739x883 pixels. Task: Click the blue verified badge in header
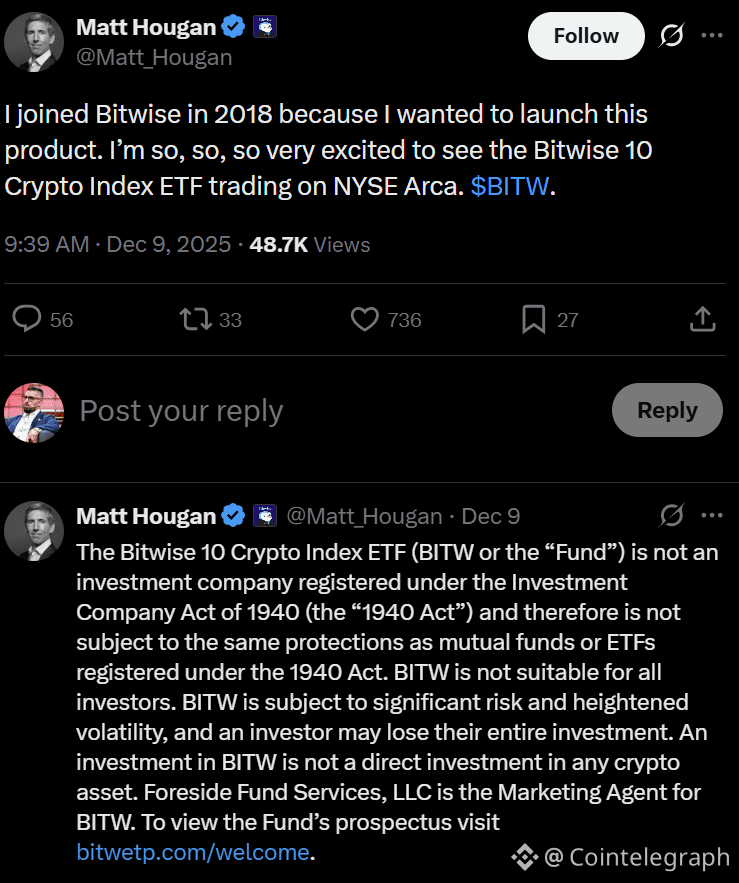(236, 27)
